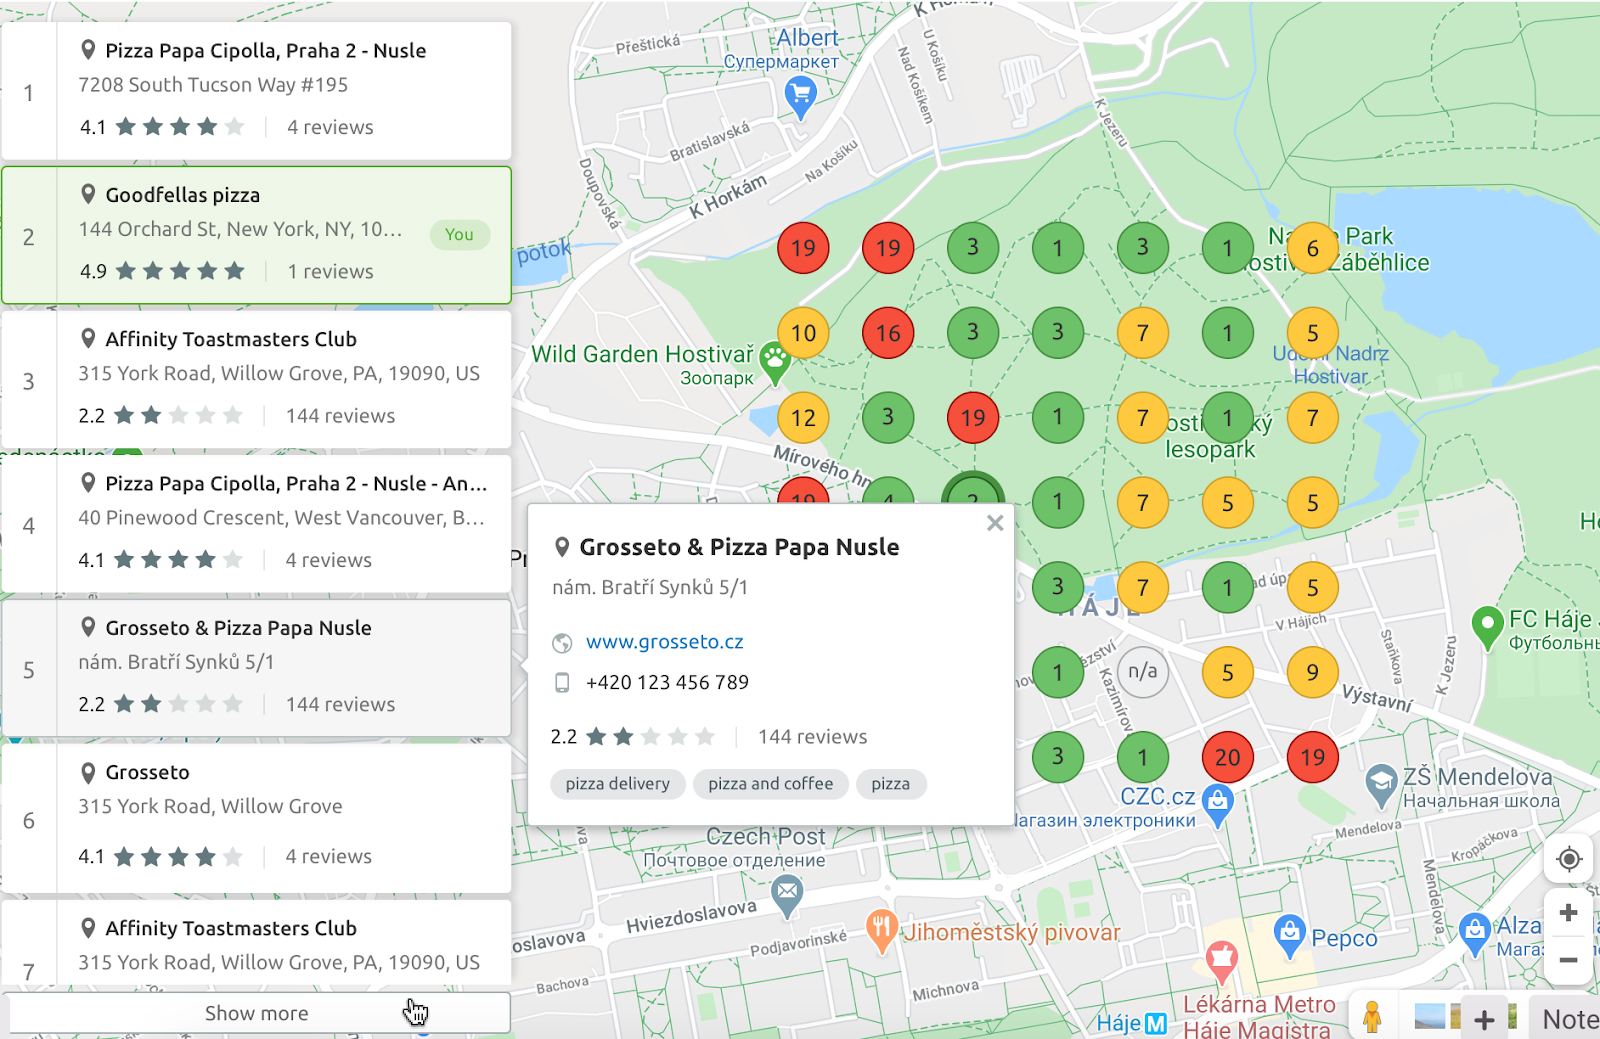Click the CZC.cz electronics store marker
The image size is (1600, 1039).
1218,801
